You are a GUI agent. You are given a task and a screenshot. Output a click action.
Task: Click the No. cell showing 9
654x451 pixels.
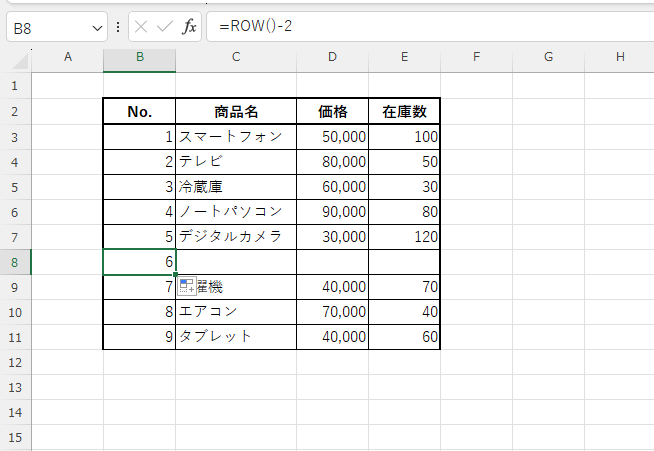pos(140,337)
